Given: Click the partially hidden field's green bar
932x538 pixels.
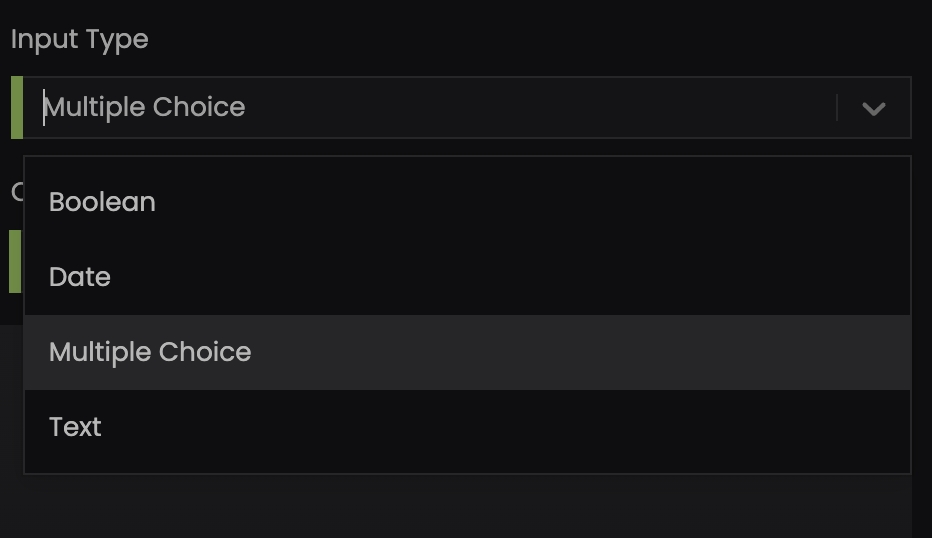Looking at the screenshot, I should (14, 261).
